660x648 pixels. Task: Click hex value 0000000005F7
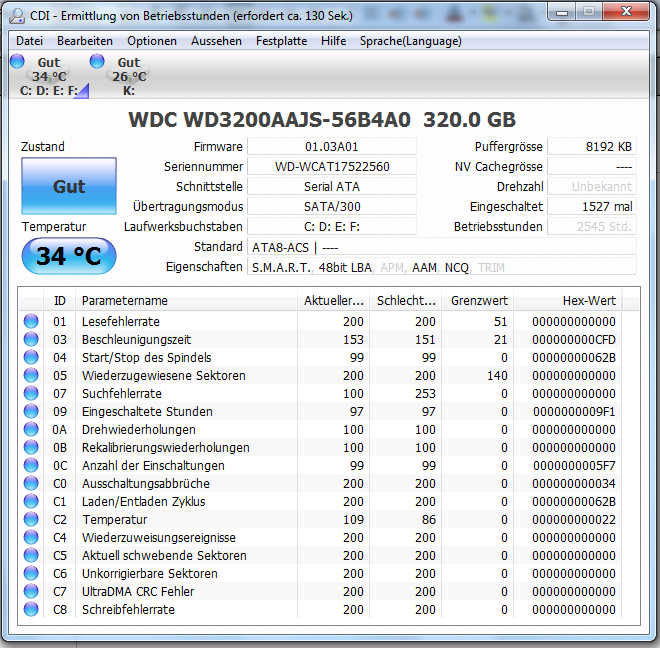(574, 466)
